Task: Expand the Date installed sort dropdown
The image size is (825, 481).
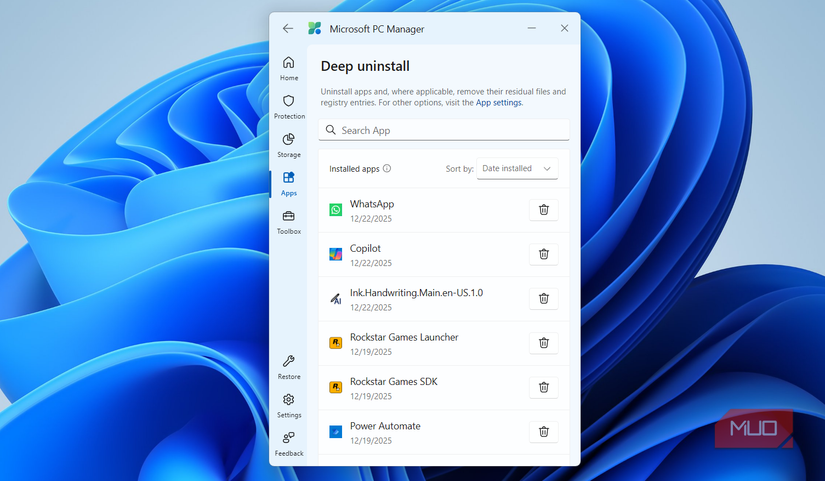Action: [x=517, y=169]
